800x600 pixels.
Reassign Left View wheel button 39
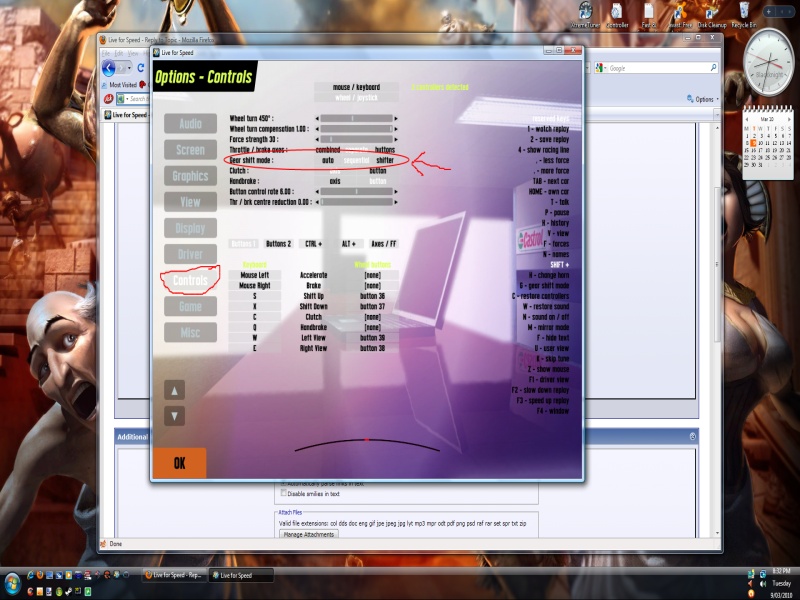[372, 338]
